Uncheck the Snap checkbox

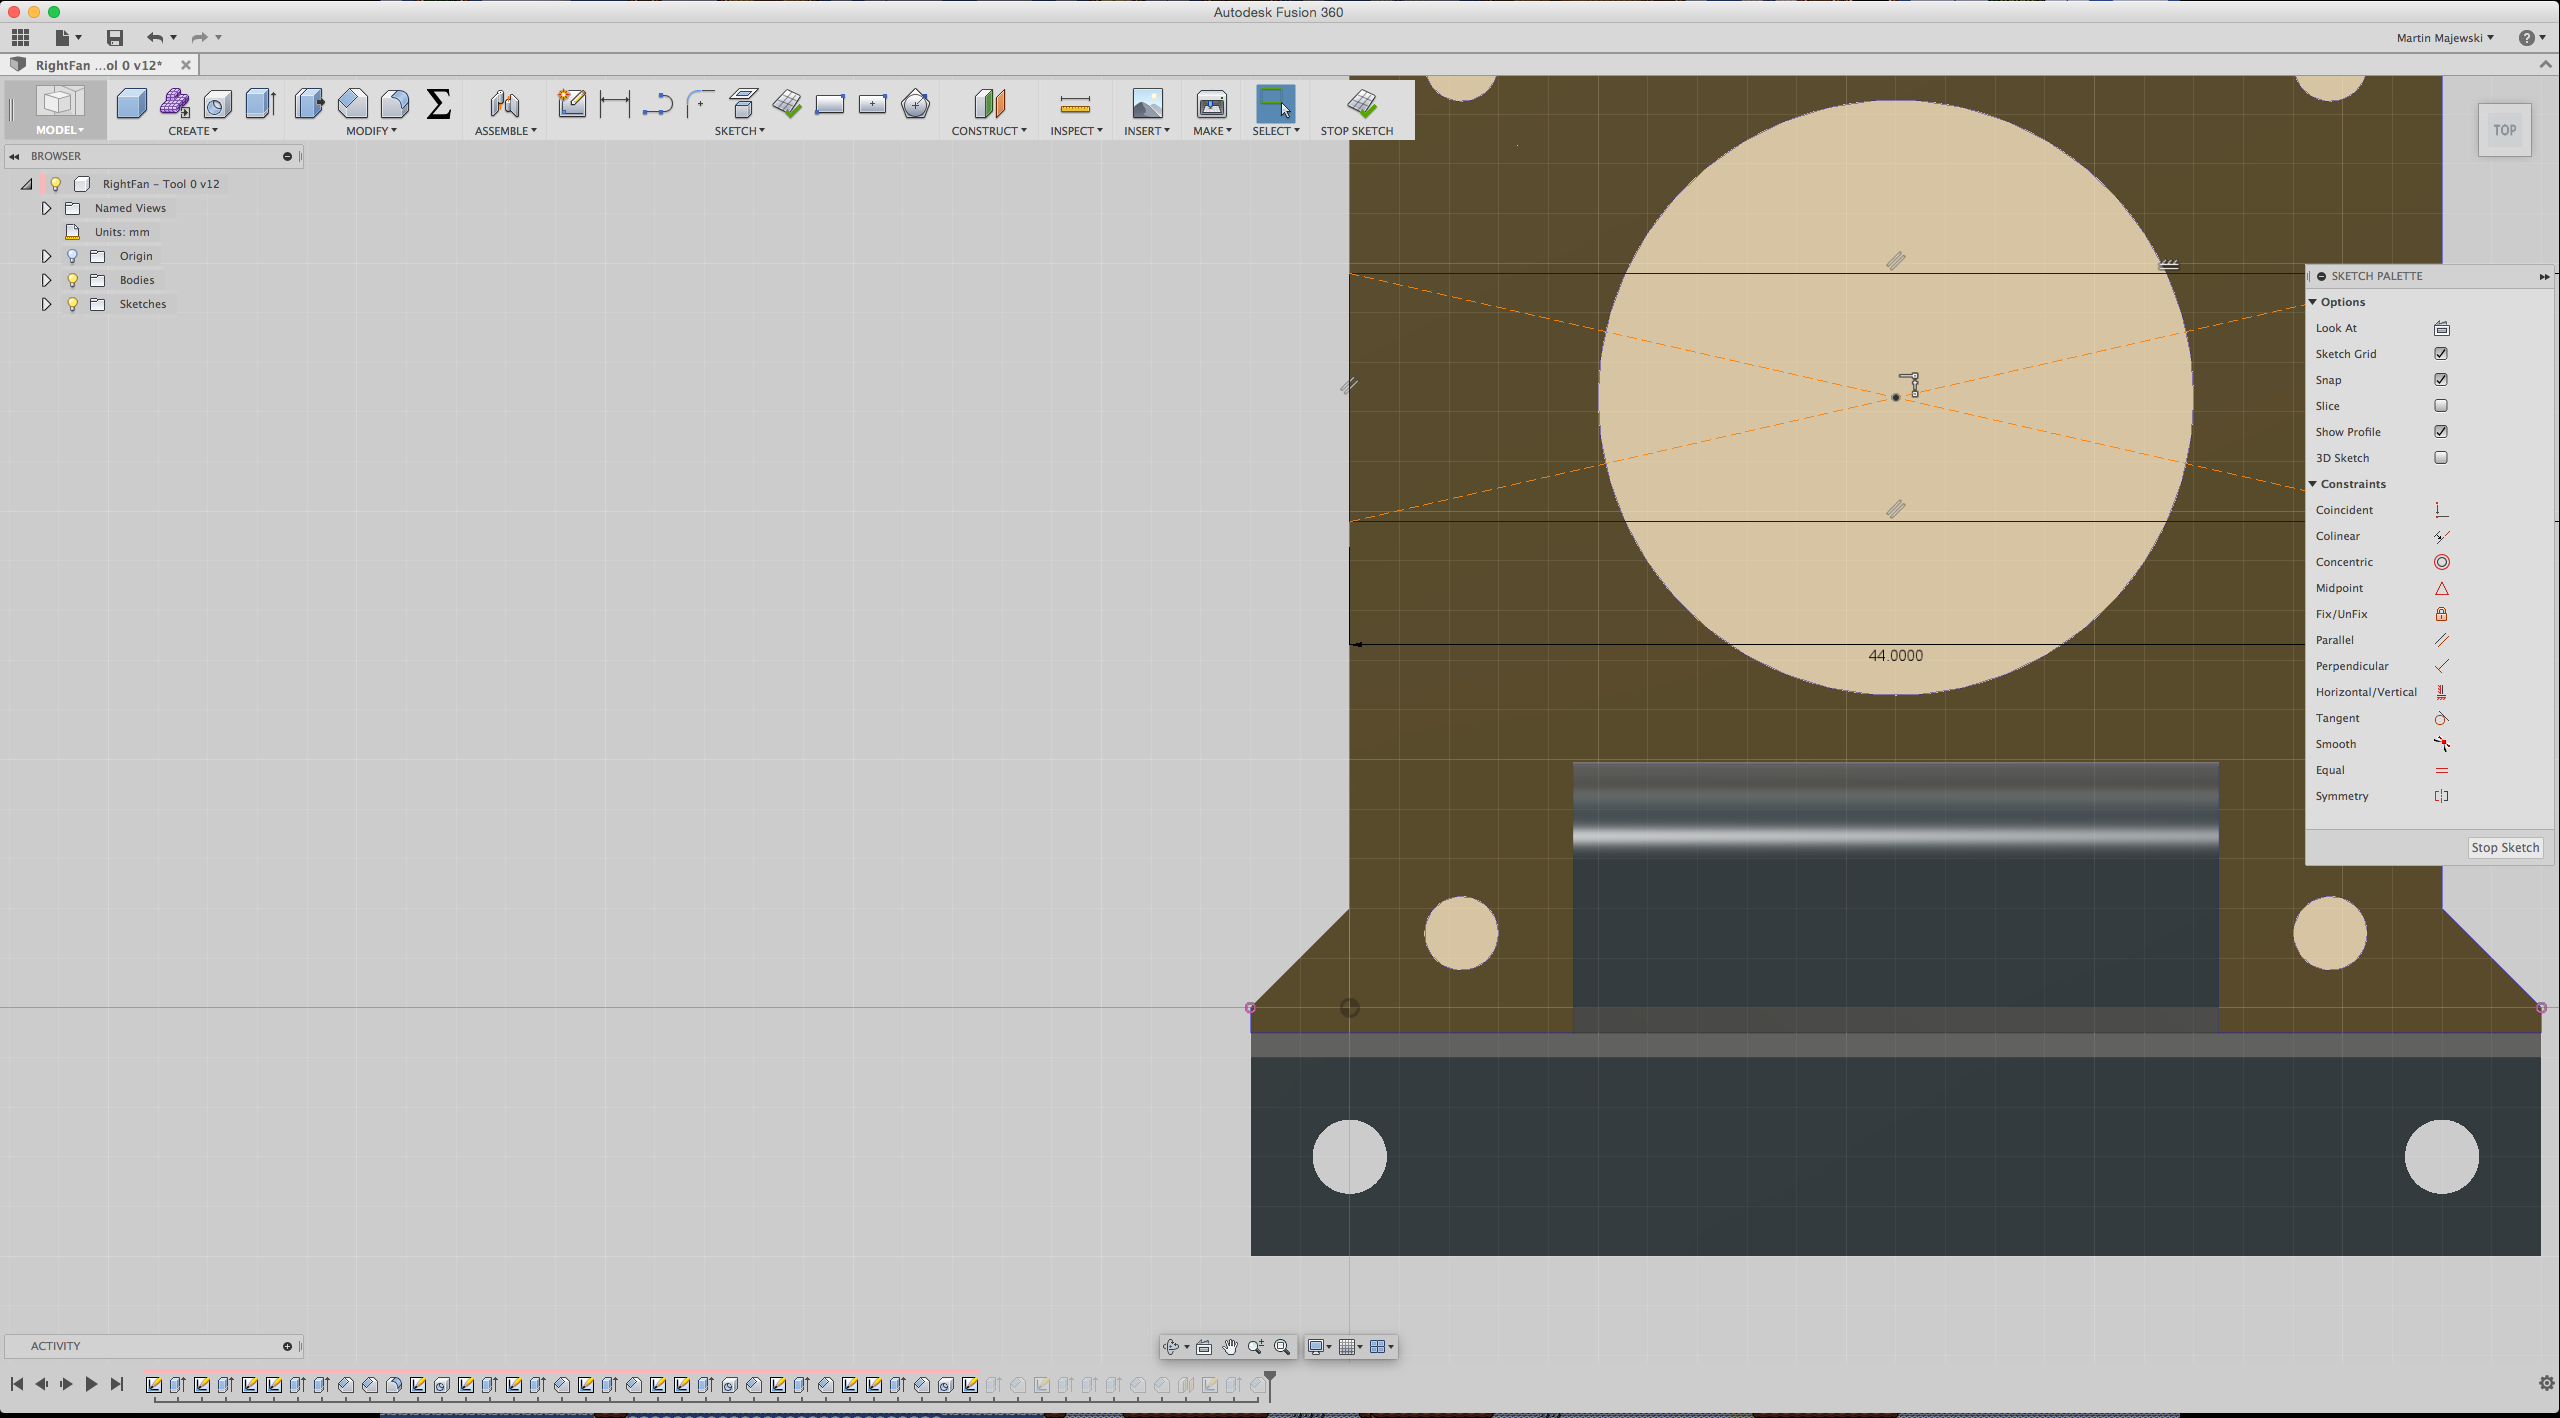[x=2441, y=380]
